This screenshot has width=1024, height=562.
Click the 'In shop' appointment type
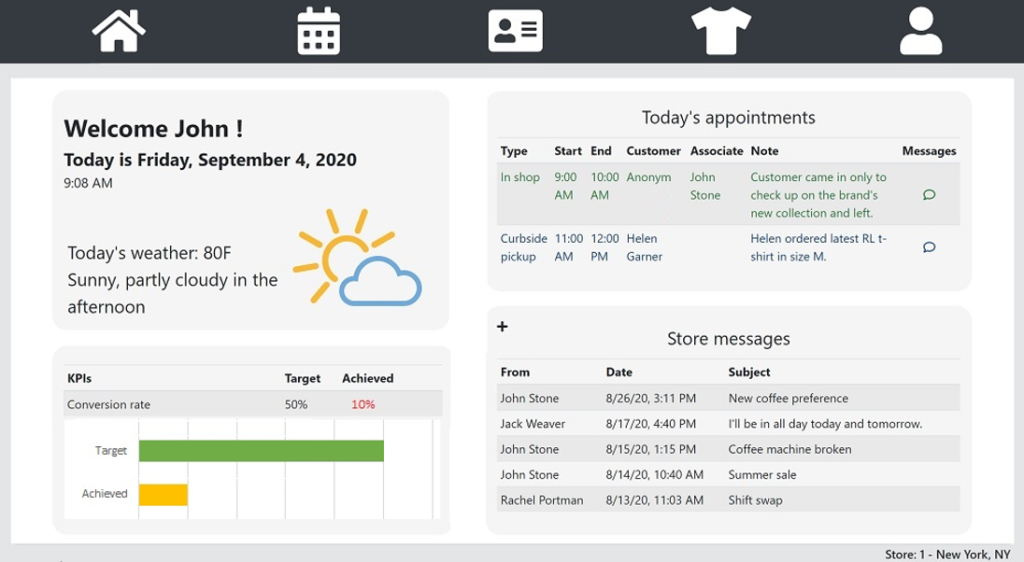pos(520,177)
